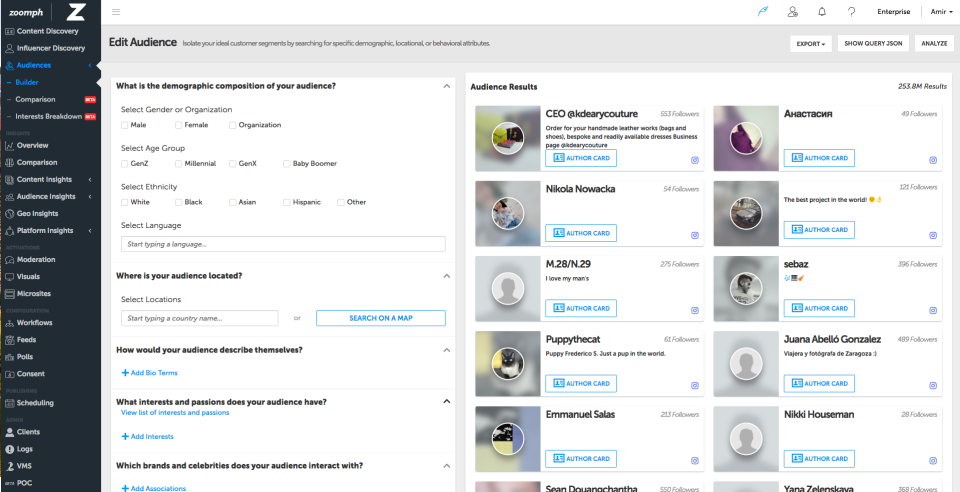
Task: Open the Amir user account dropdown
Action: pos(942,12)
